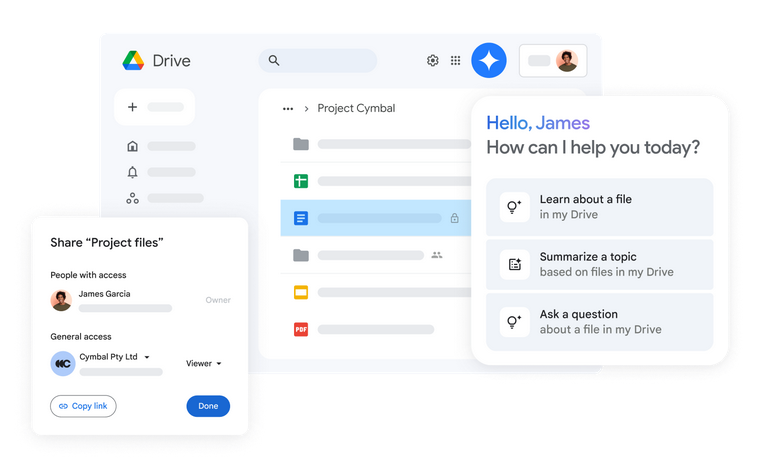Click the Project Cymbal breadcrumb
The height and width of the screenshot is (460, 769).
pos(356,108)
